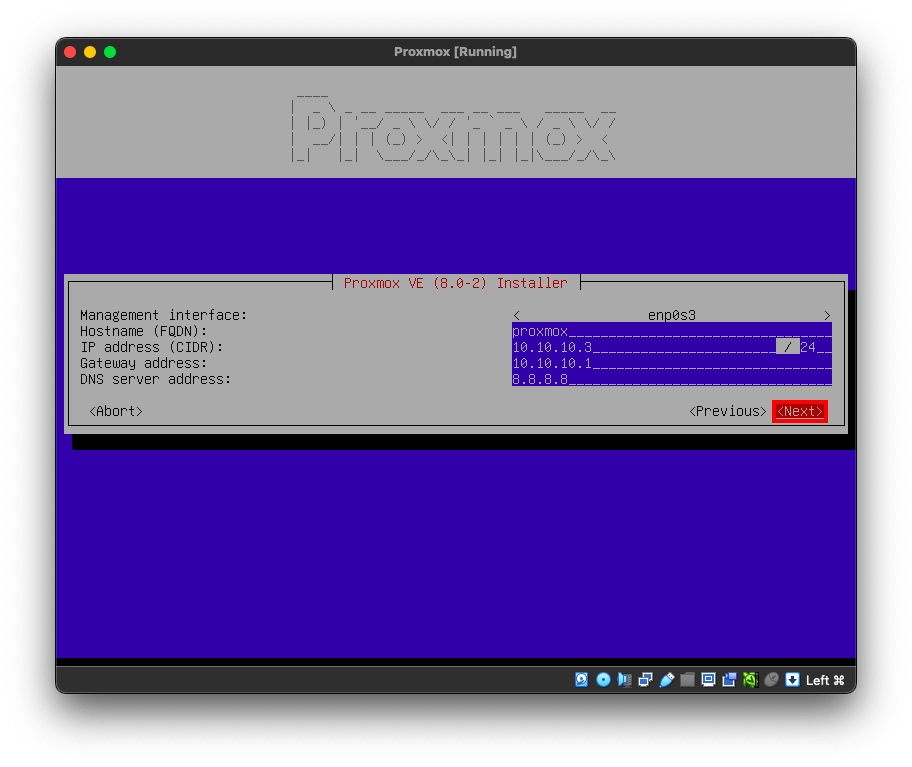
Task: Click the shared folders status icon
Action: pos(687,679)
